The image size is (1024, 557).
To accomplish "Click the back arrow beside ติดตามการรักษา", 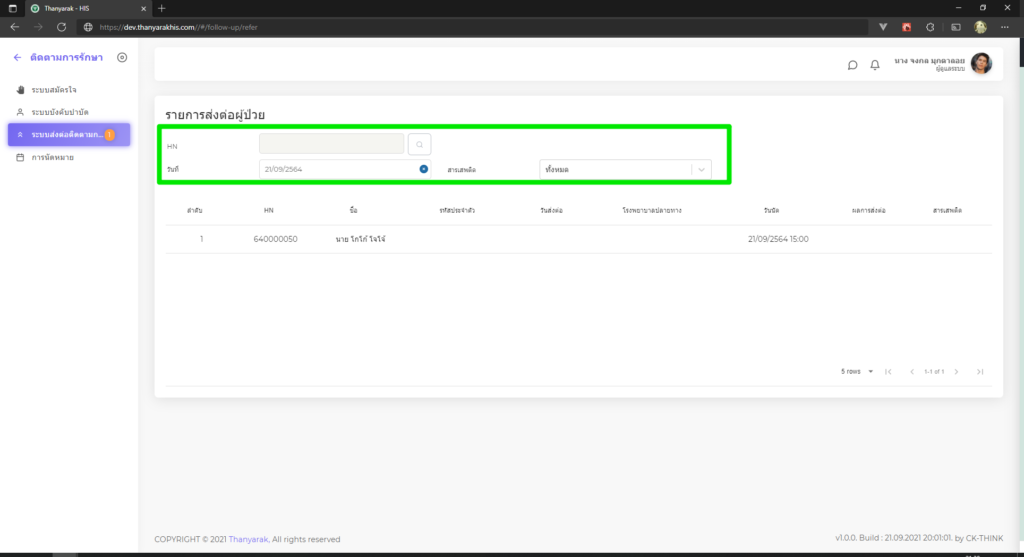I will point(17,57).
